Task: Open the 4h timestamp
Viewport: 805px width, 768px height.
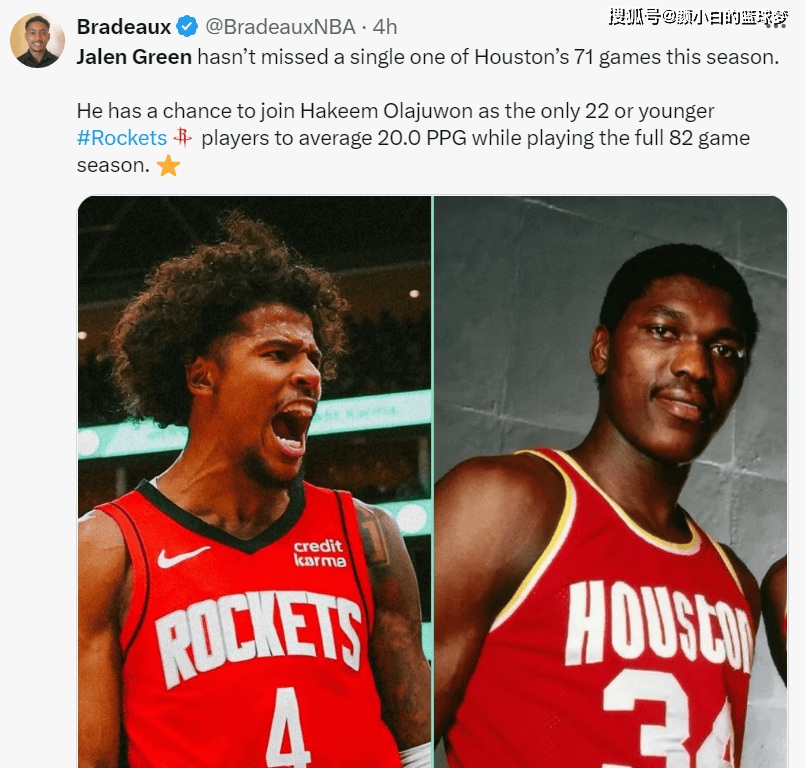Action: pos(385,27)
